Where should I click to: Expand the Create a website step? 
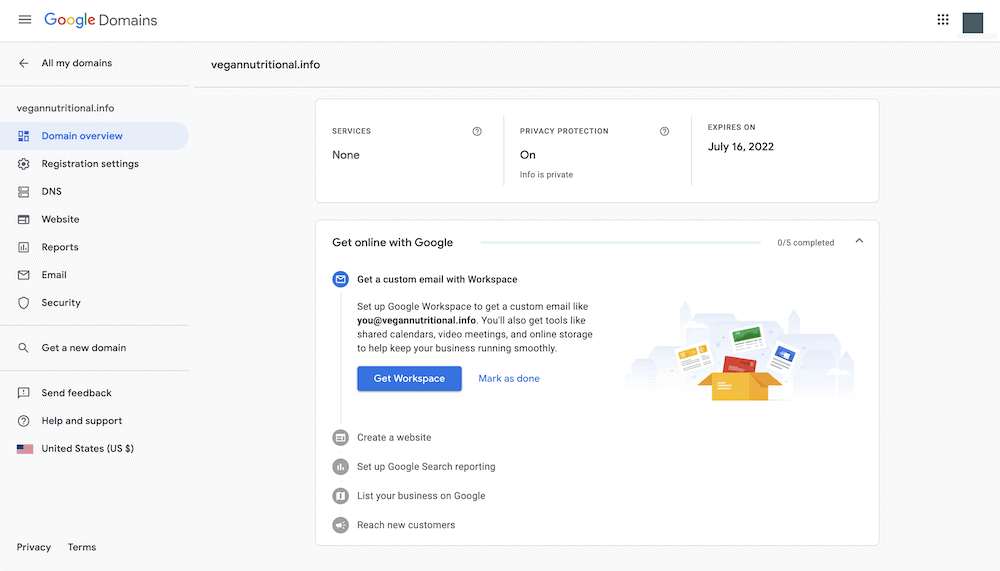click(x=394, y=438)
